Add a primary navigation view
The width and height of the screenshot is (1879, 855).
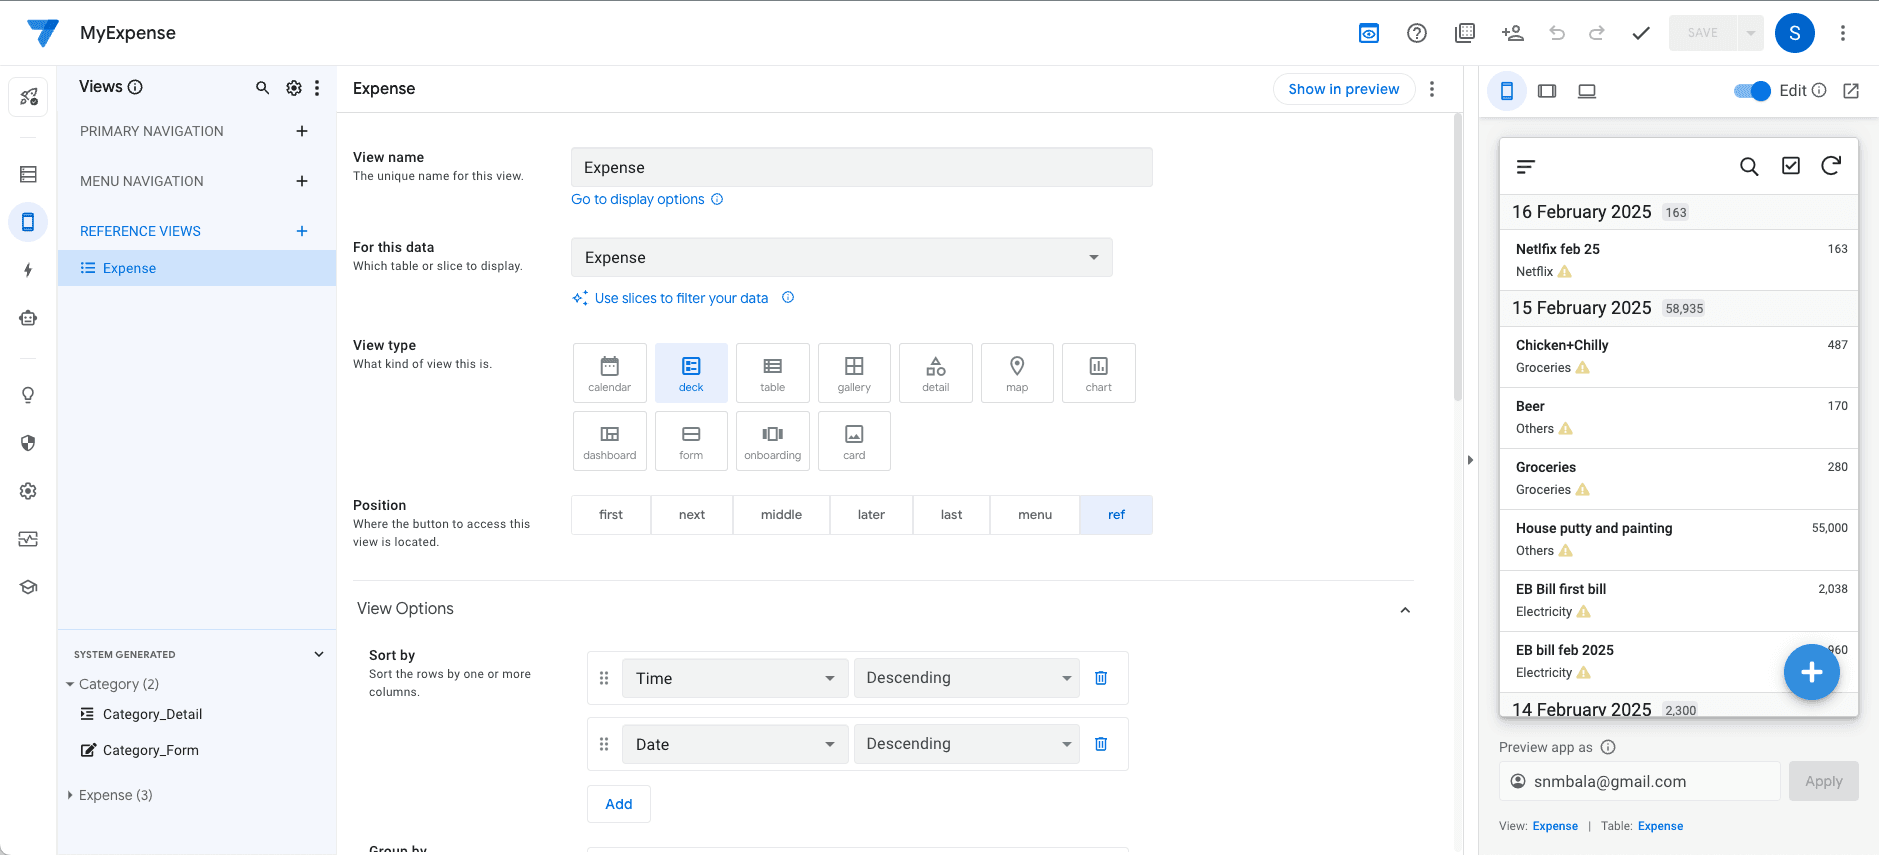(302, 131)
